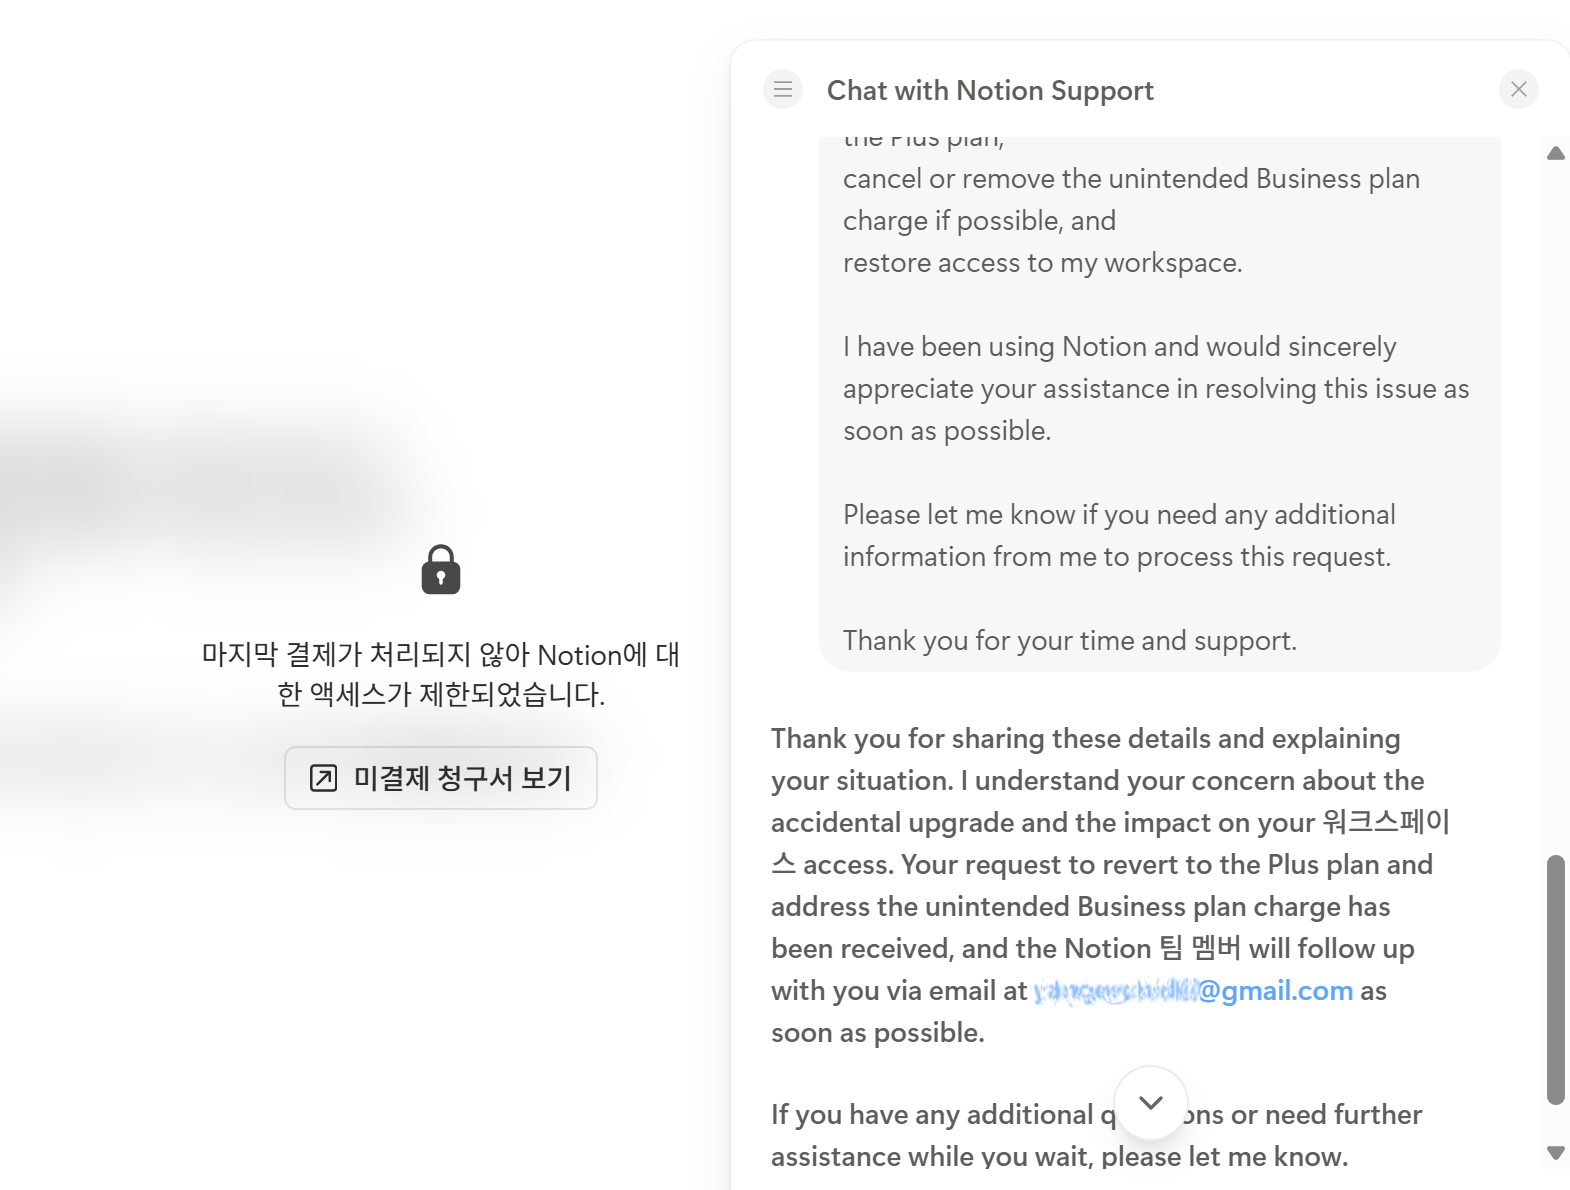Click the chat scrollbar thumb
This screenshot has height=1190, width=1570.
point(1555,978)
